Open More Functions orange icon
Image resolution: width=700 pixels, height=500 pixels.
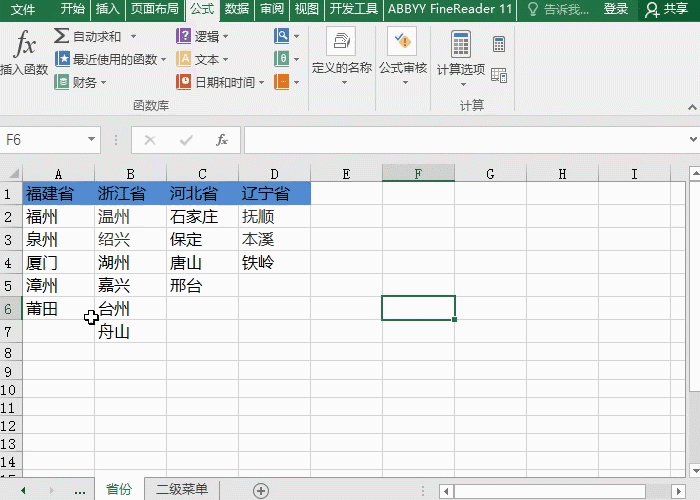(x=282, y=82)
